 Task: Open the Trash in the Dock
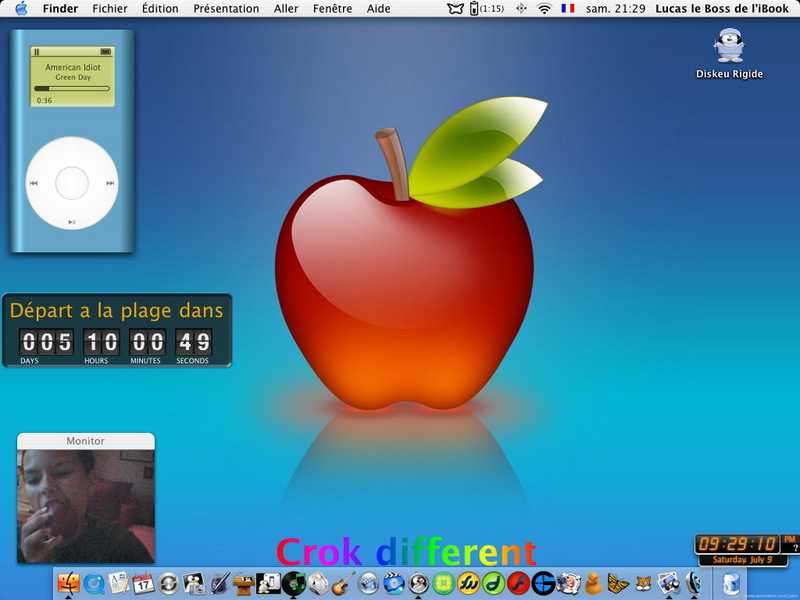731,583
